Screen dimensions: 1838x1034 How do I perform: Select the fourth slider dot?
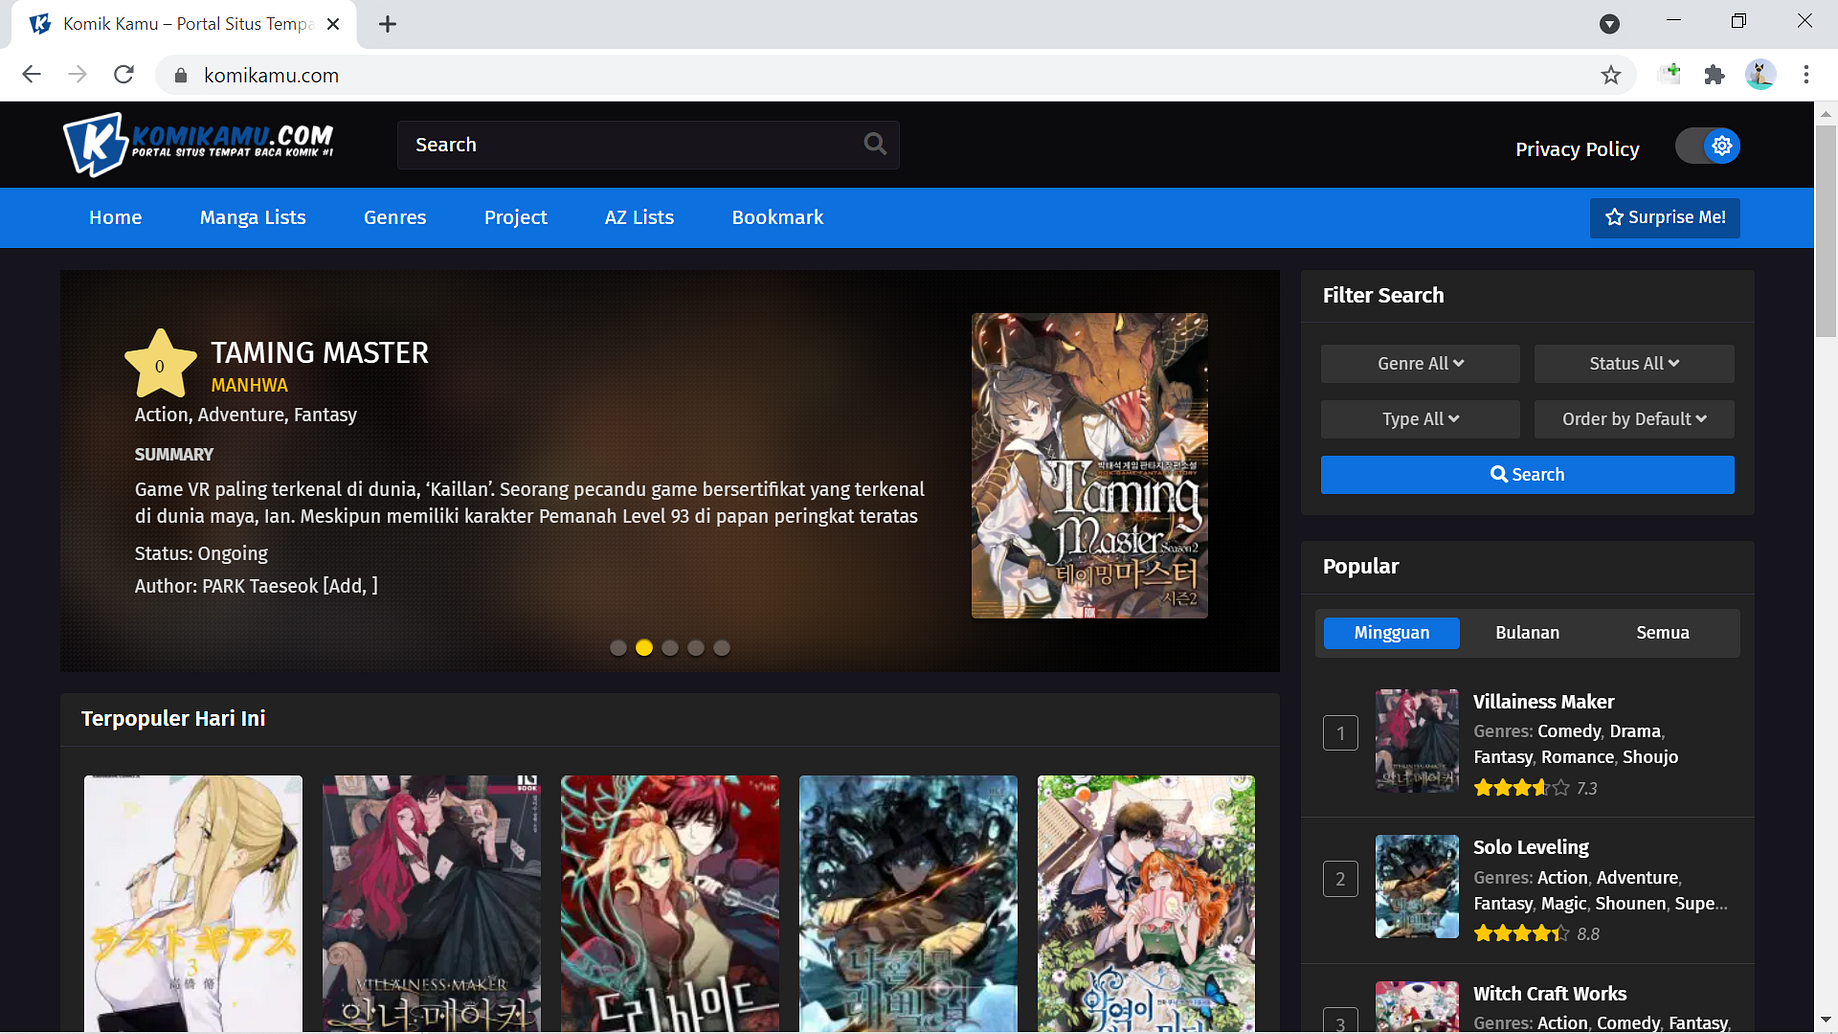tap(696, 648)
